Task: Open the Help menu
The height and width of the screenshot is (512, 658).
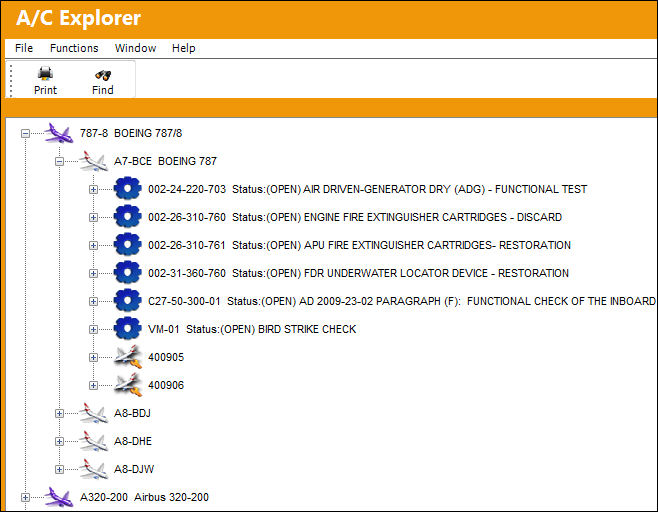Action: click(x=183, y=48)
